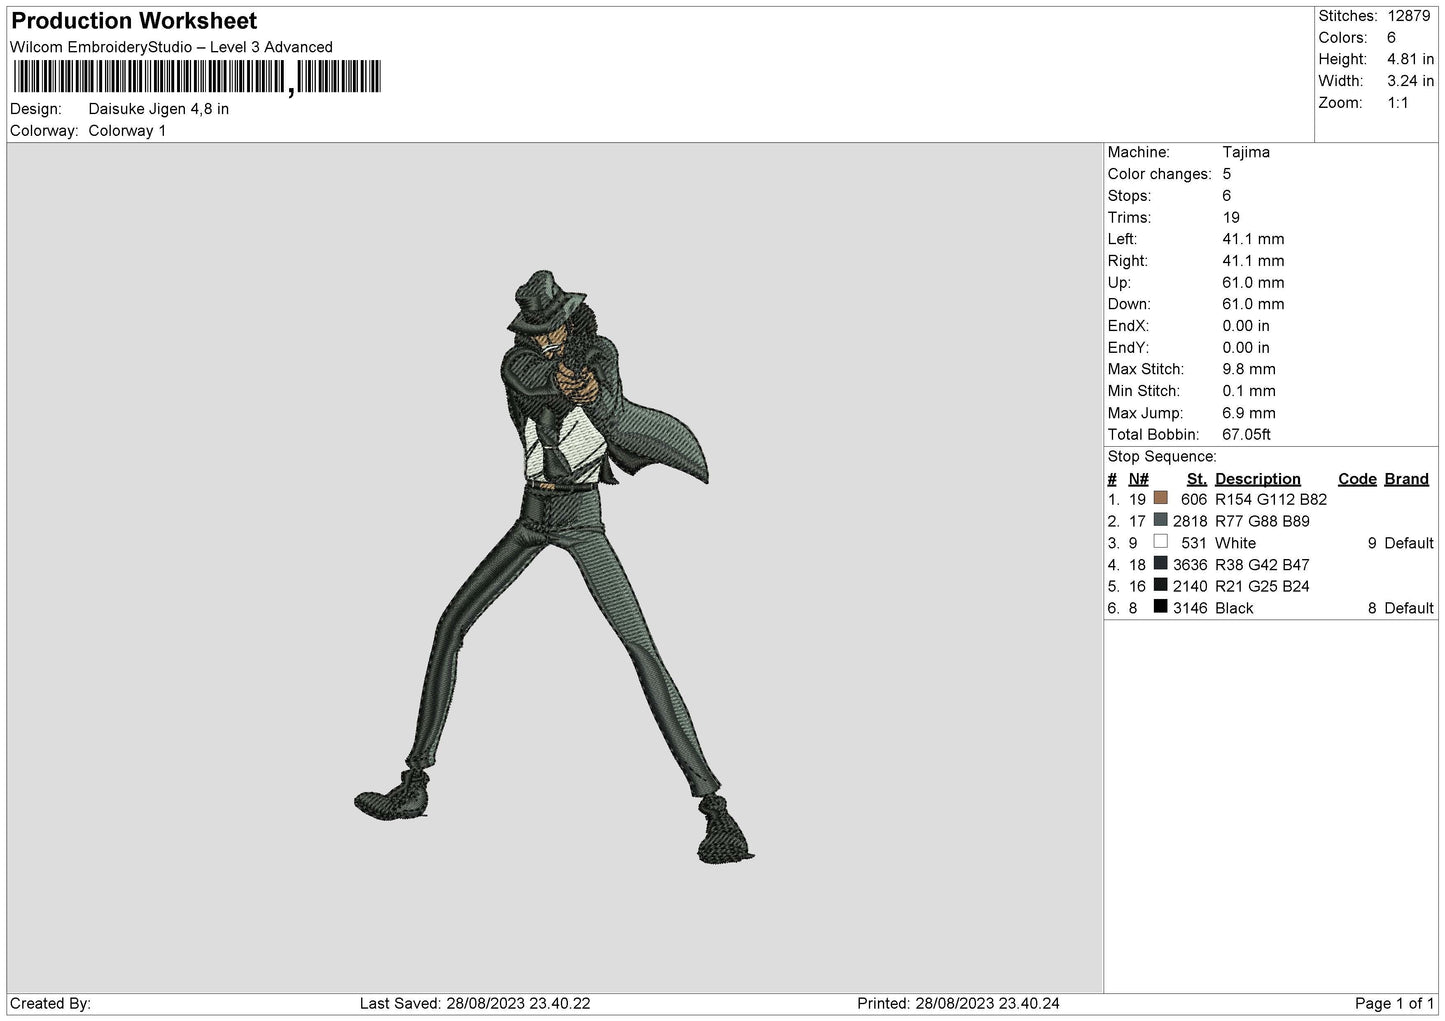Click the 'Stops:' label
Image resolution: width=1445 pixels, height=1021 pixels.
[1129, 196]
